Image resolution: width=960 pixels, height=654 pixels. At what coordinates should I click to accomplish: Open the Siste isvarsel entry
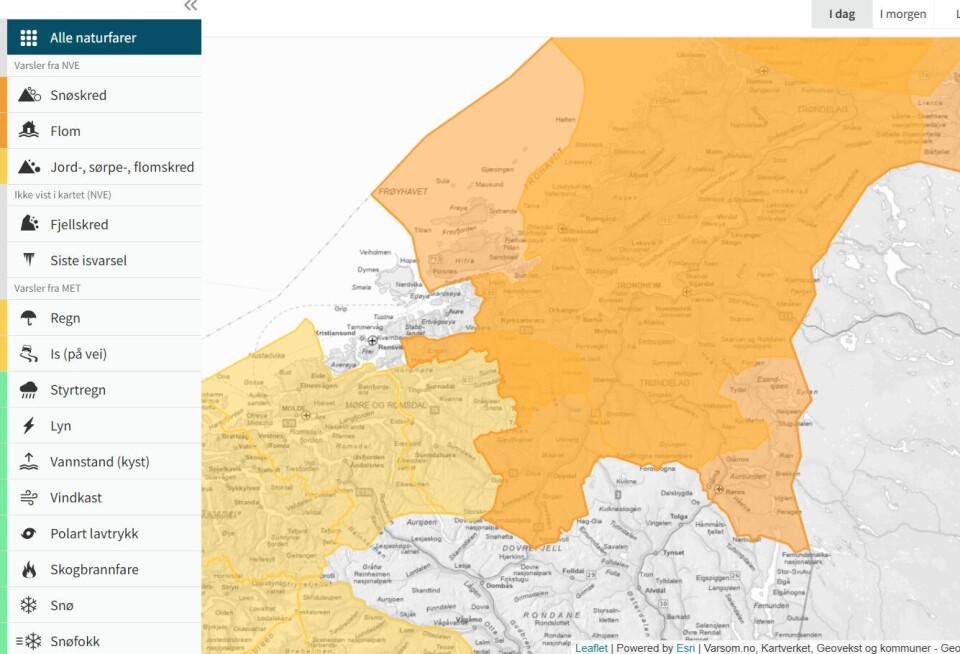[88, 261]
